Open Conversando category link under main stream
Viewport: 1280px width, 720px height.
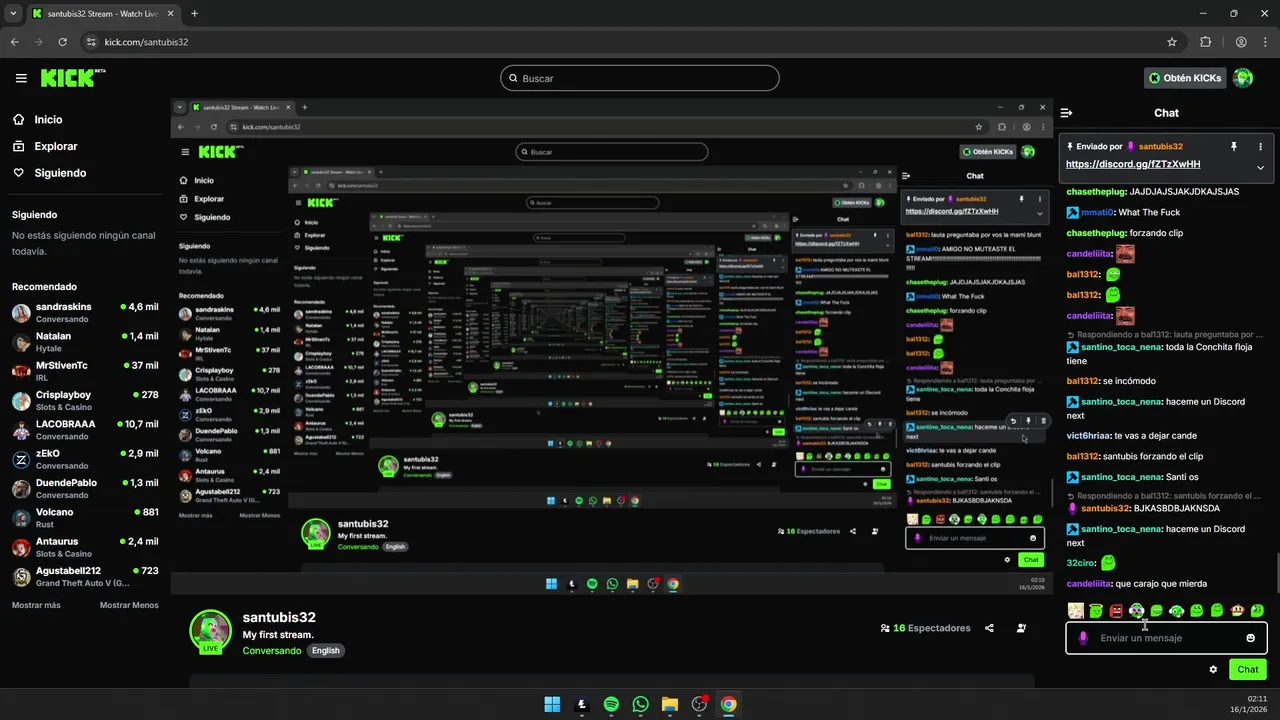tap(272, 650)
